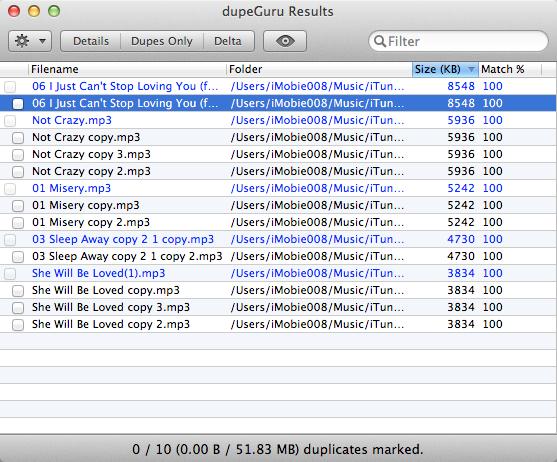Select the Not Crazy.mp3 reference row
The width and height of the screenshot is (557, 462).
pyautogui.click(x=278, y=120)
